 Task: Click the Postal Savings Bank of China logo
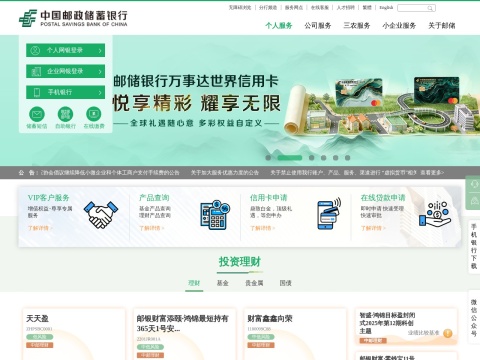73,18
